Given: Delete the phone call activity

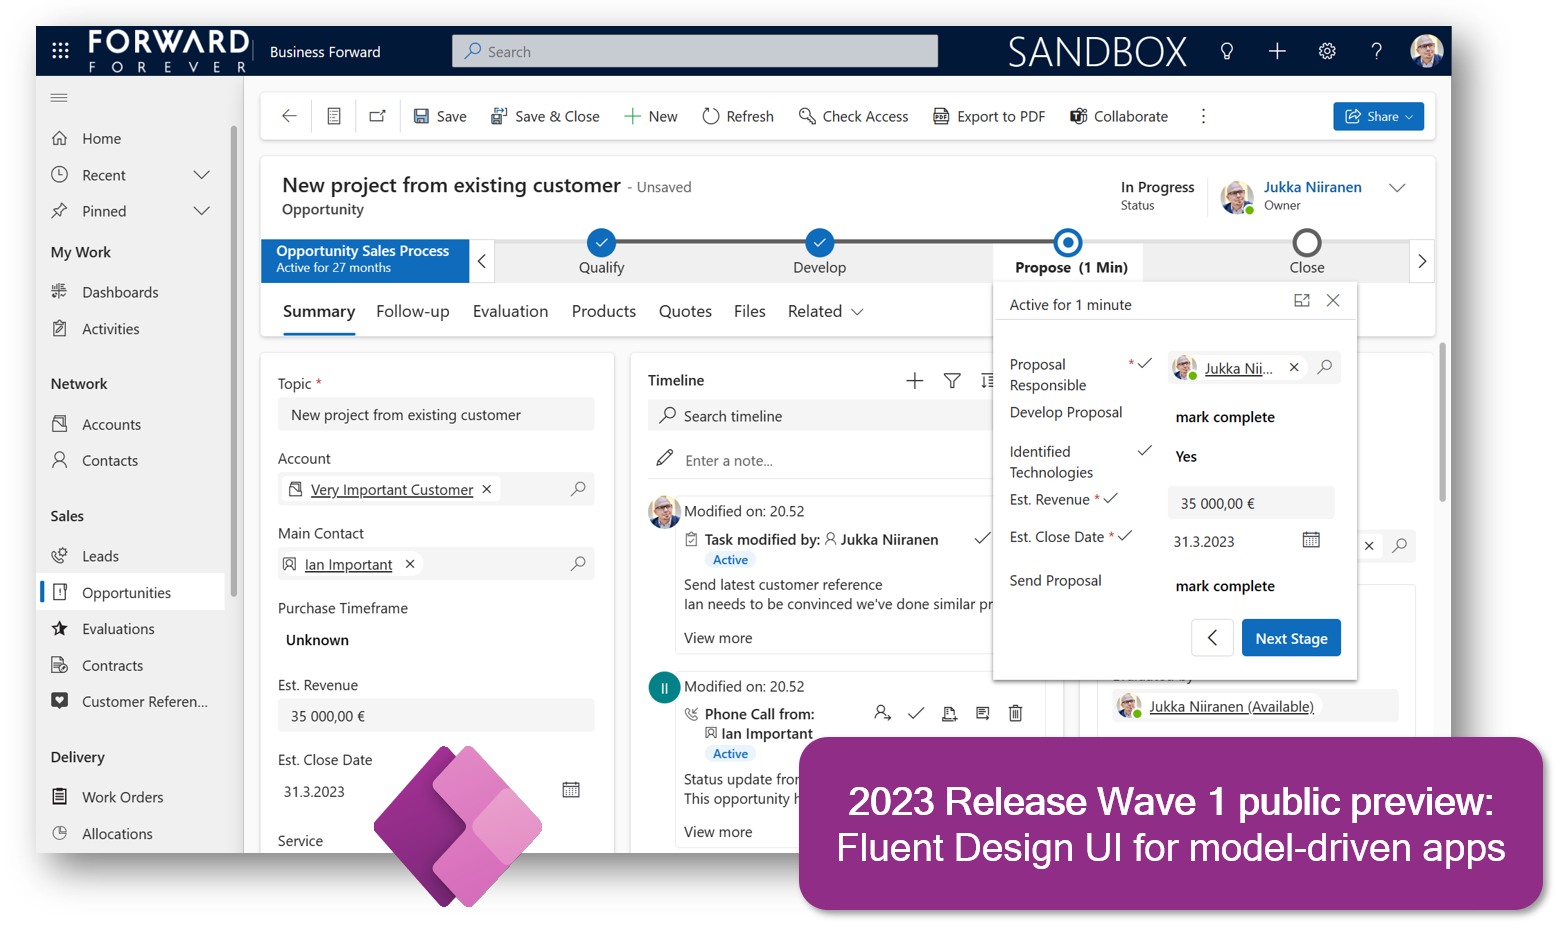Looking at the screenshot, I should (1015, 713).
